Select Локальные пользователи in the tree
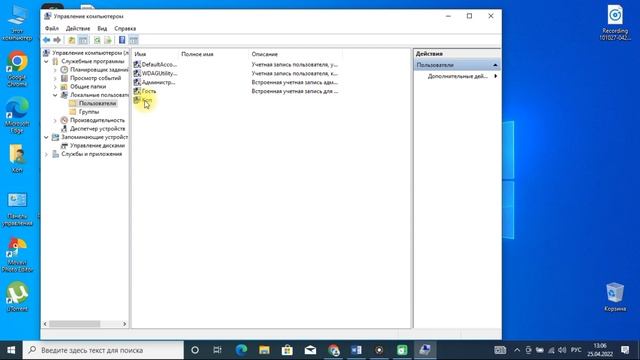640x360 pixels. [99, 95]
